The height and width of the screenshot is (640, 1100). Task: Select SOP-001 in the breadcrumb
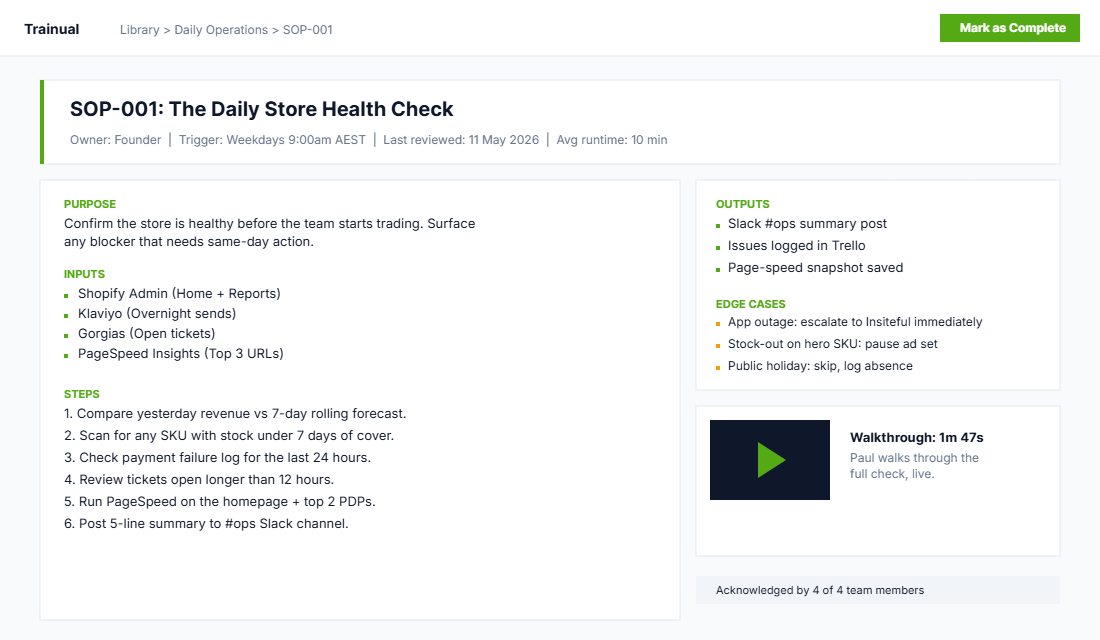click(307, 30)
